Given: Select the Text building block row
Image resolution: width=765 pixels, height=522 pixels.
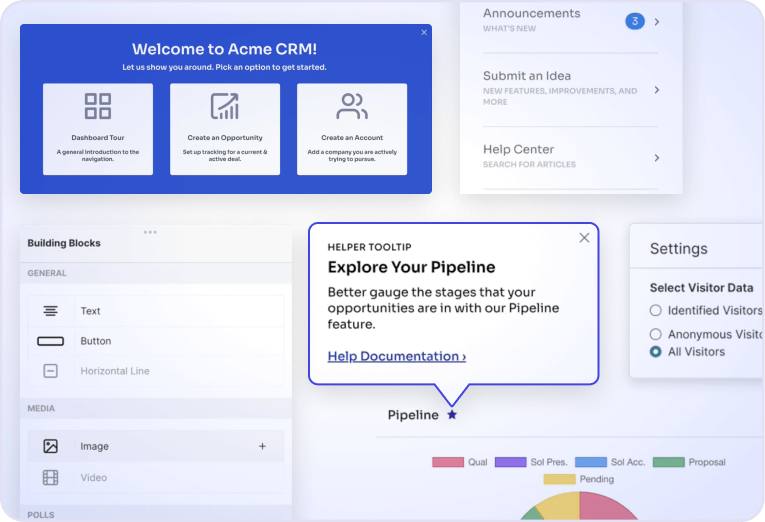Looking at the screenshot, I should [x=156, y=311].
